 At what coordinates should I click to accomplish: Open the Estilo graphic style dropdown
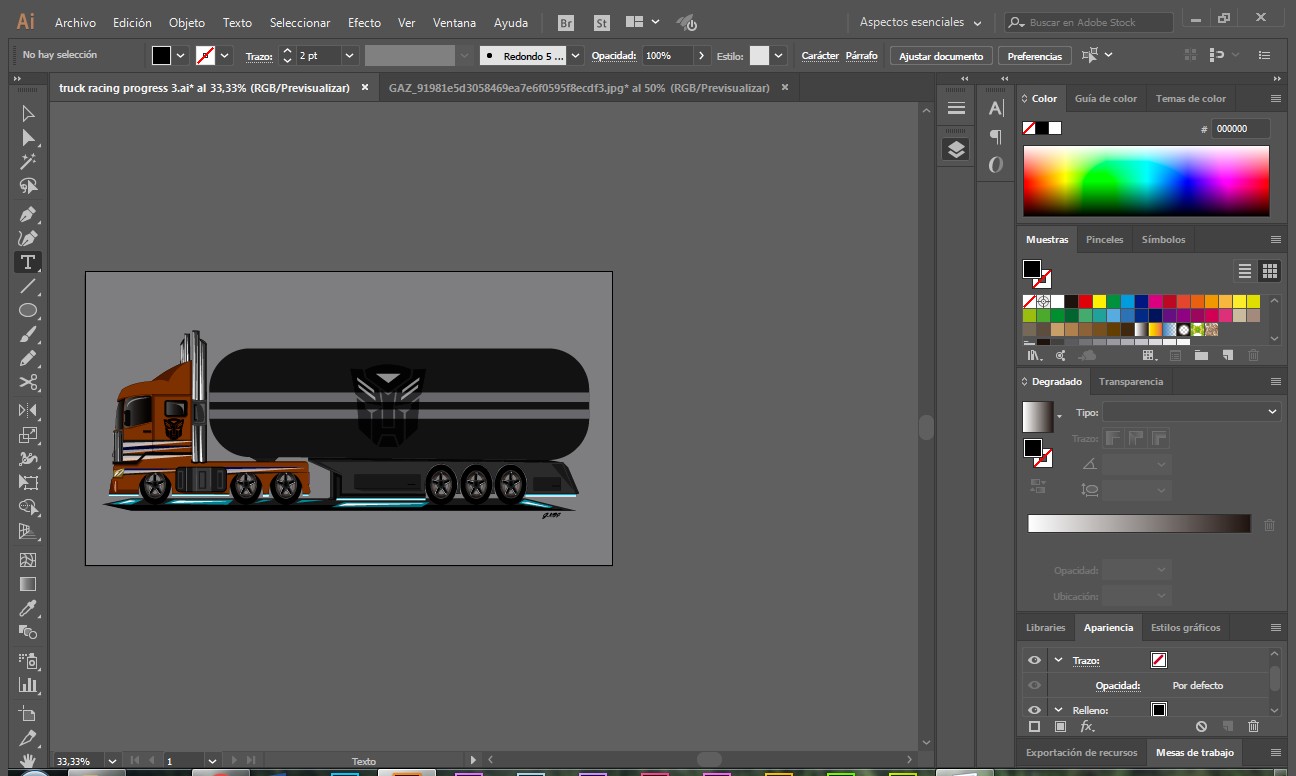tap(778, 56)
